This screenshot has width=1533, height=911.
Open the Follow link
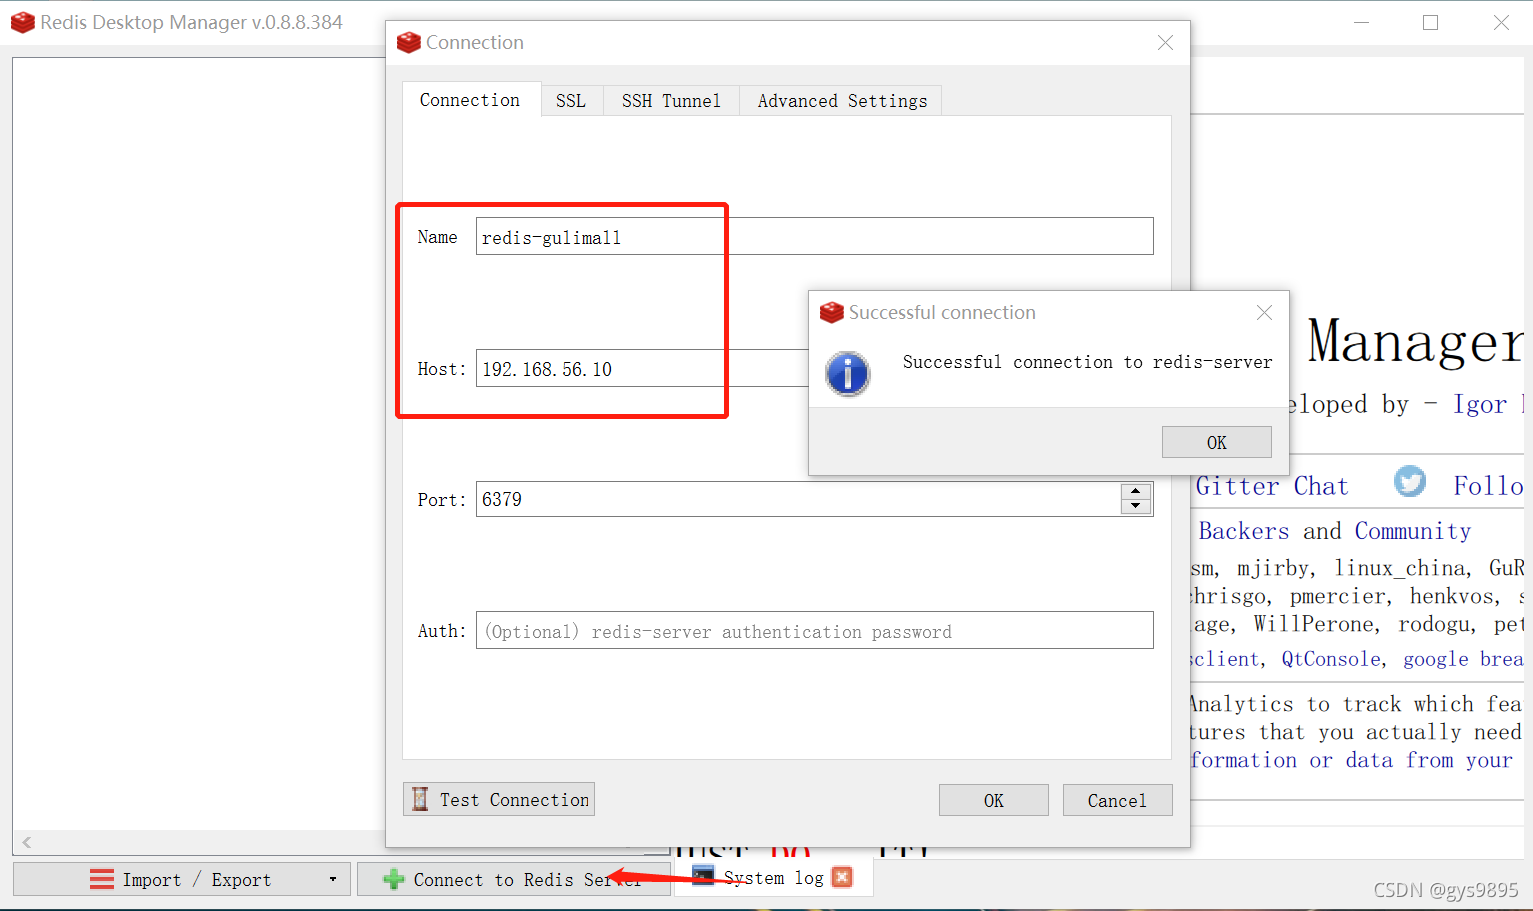tap(1488, 486)
